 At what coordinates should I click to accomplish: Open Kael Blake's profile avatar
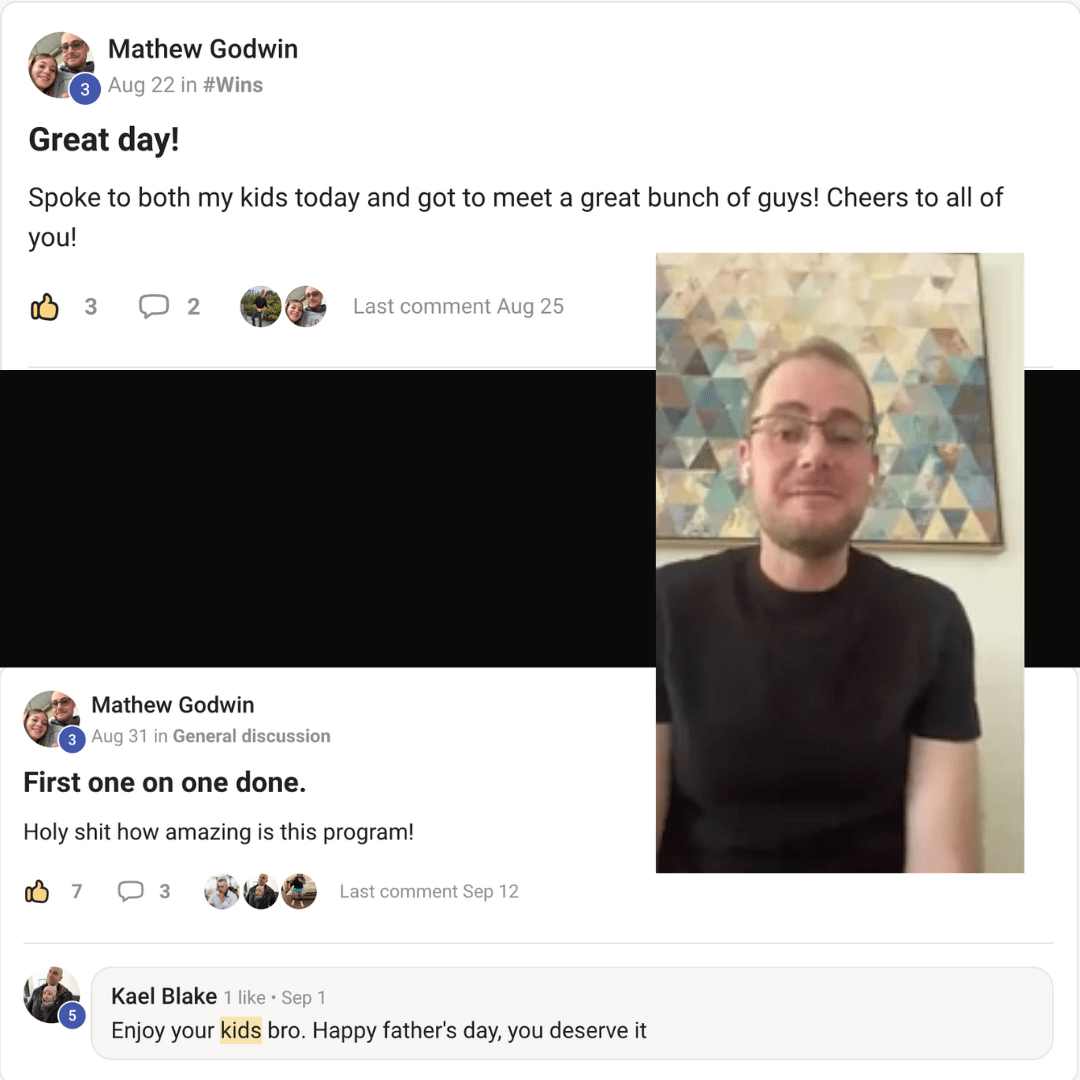[x=52, y=995]
